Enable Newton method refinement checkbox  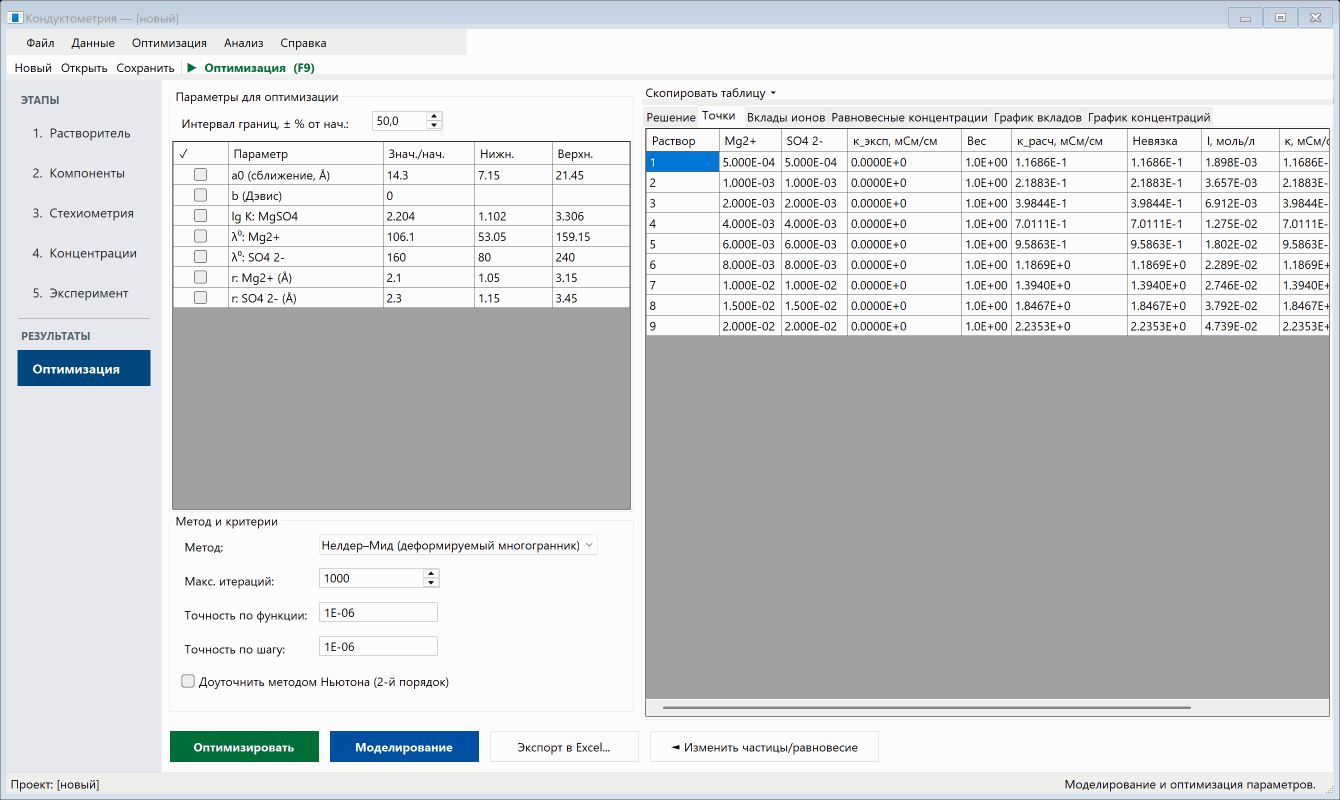pyautogui.click(x=188, y=682)
